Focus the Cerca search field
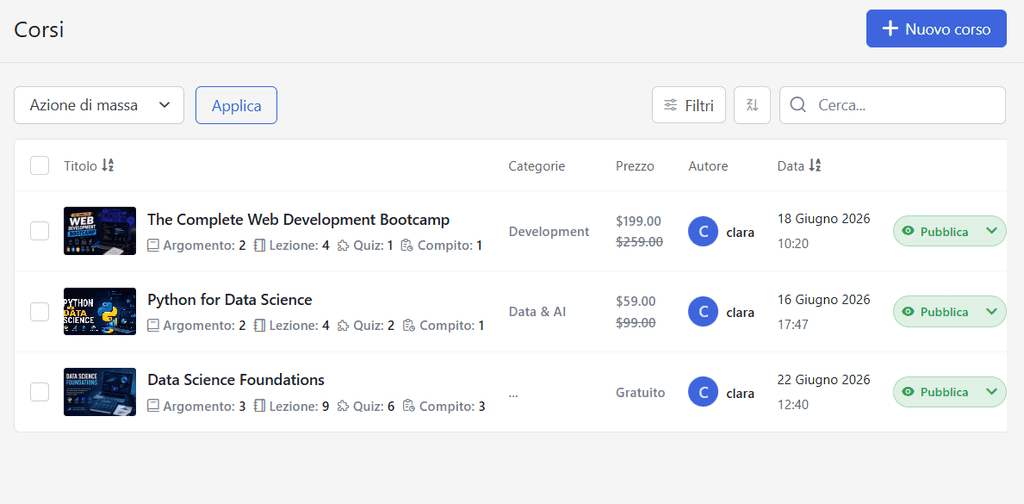The width and height of the screenshot is (1024, 504). click(893, 105)
